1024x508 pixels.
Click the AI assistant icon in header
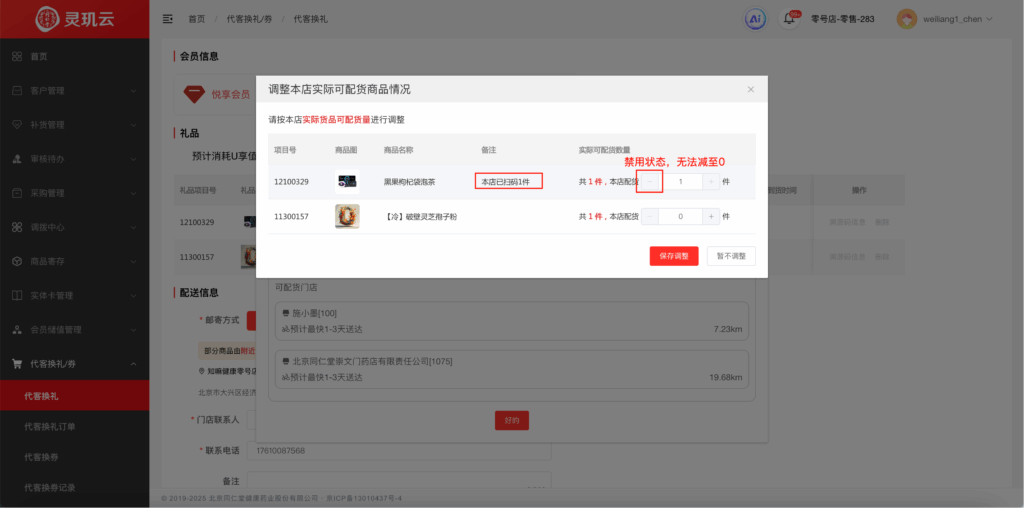(755, 19)
